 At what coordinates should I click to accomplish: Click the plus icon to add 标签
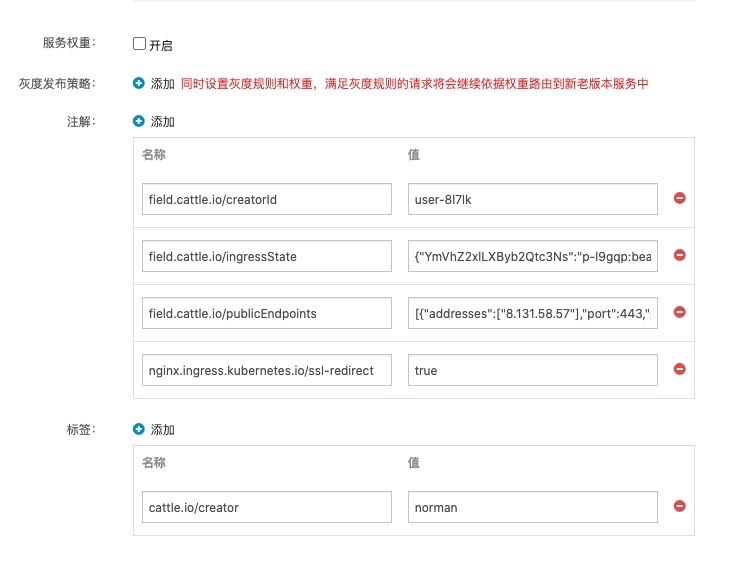coord(139,429)
